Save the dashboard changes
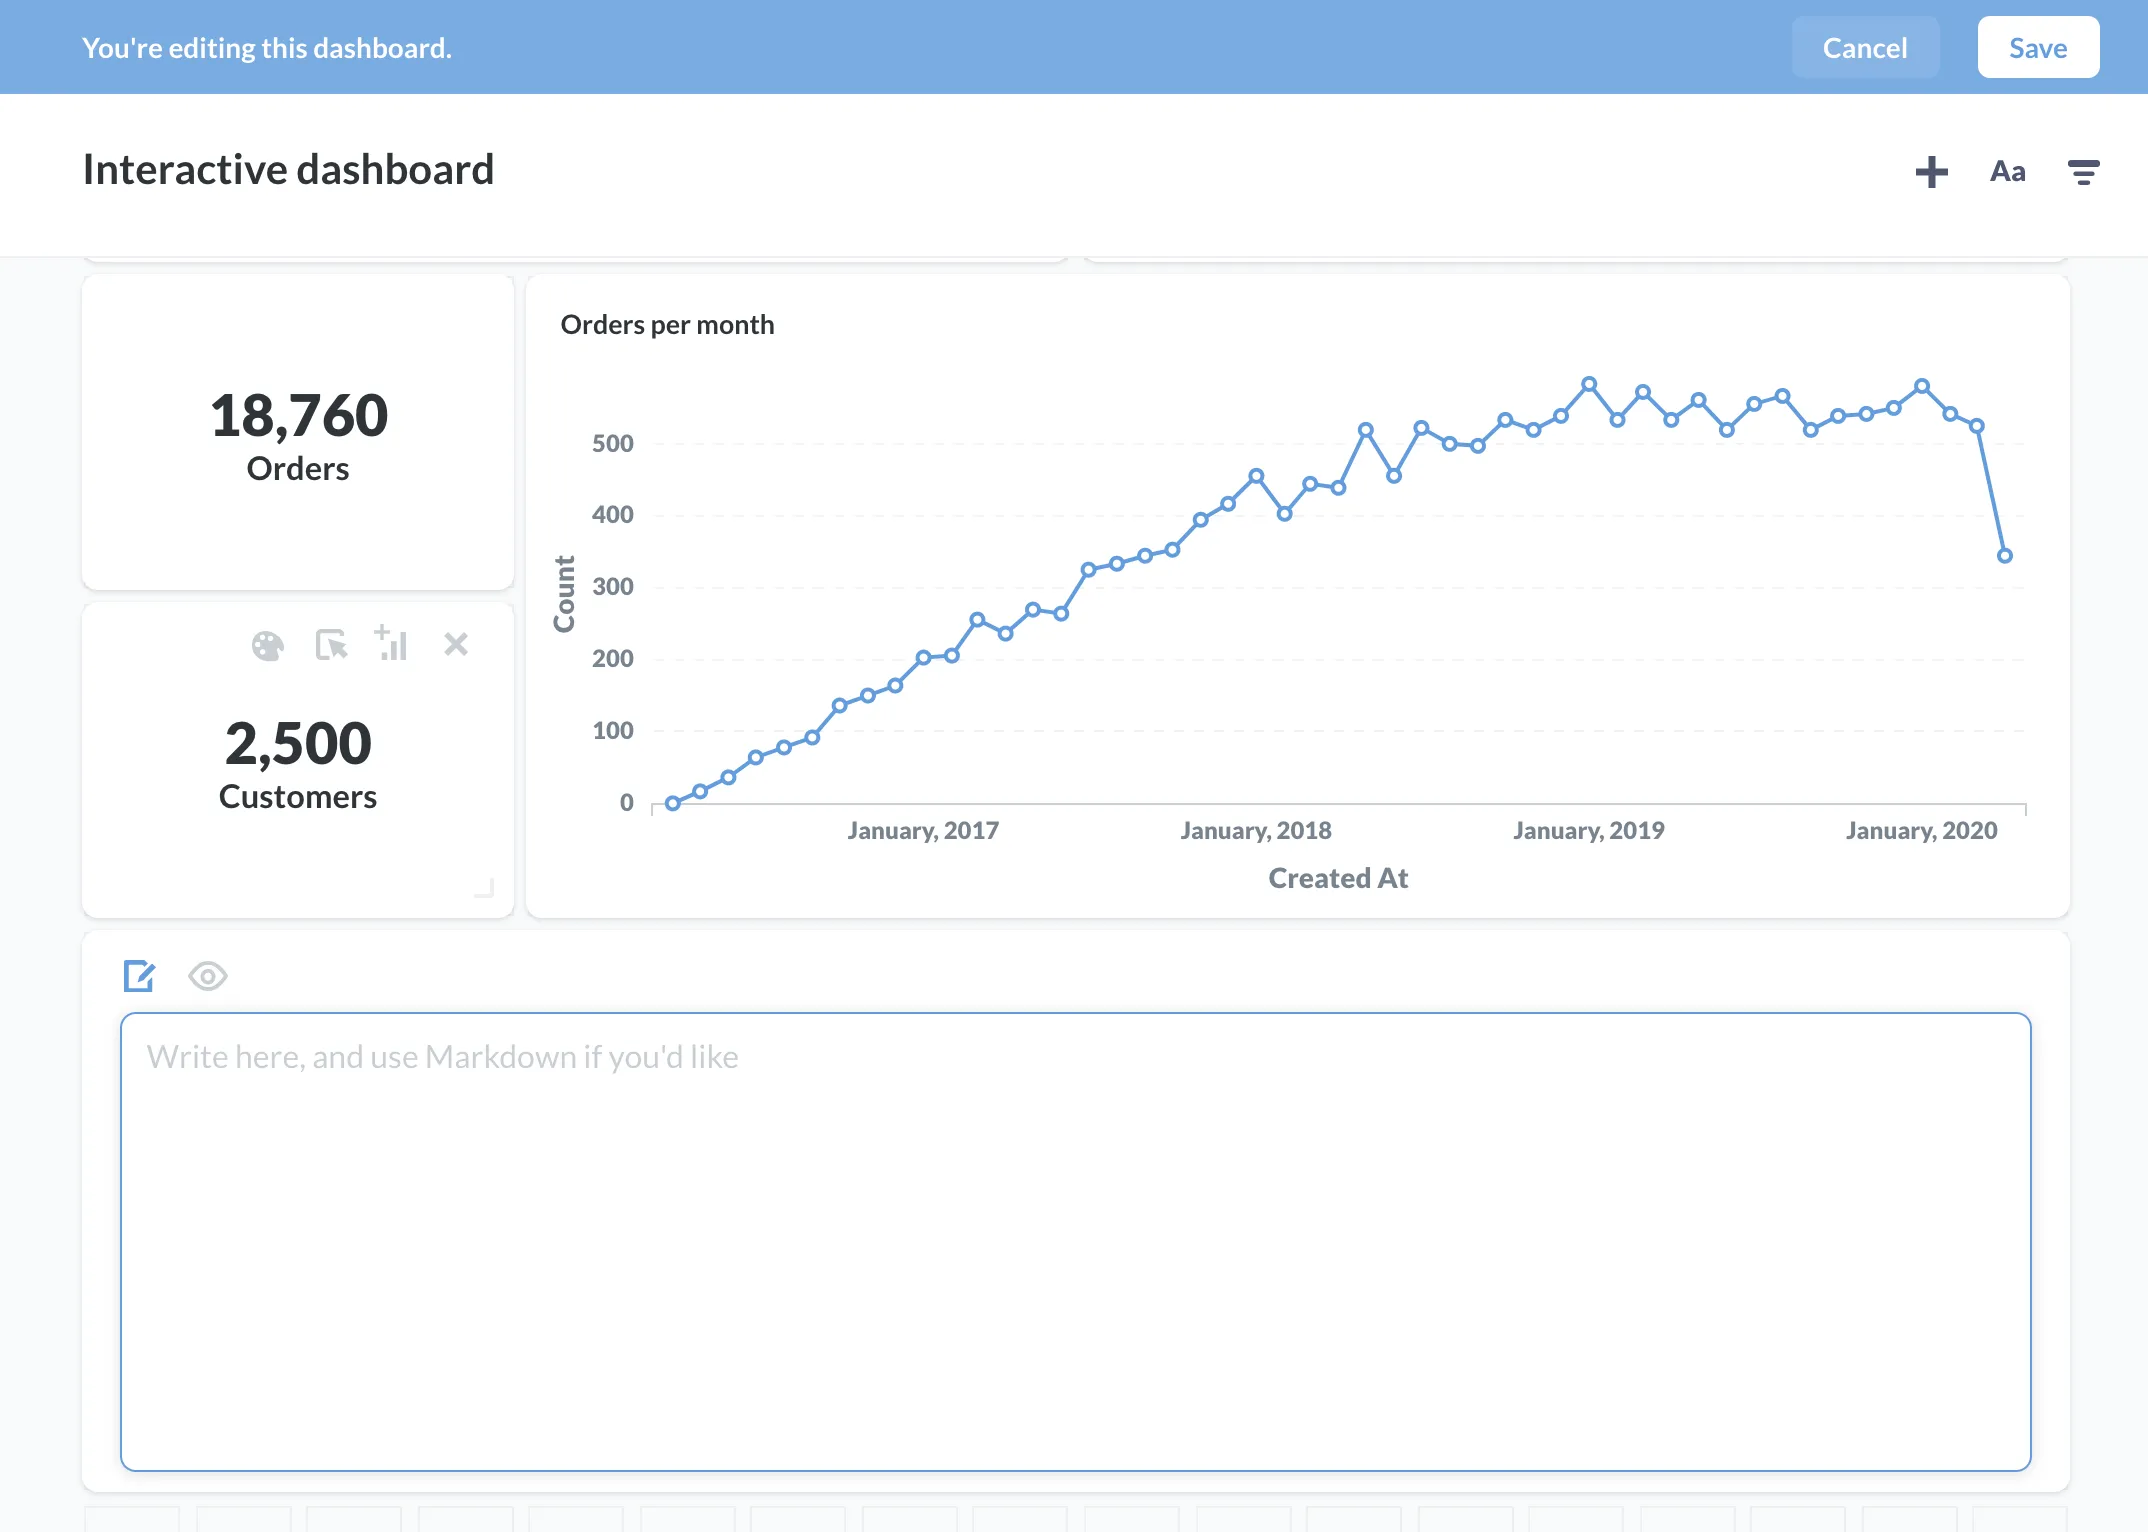The width and height of the screenshot is (2148, 1532). pyautogui.click(x=2038, y=47)
